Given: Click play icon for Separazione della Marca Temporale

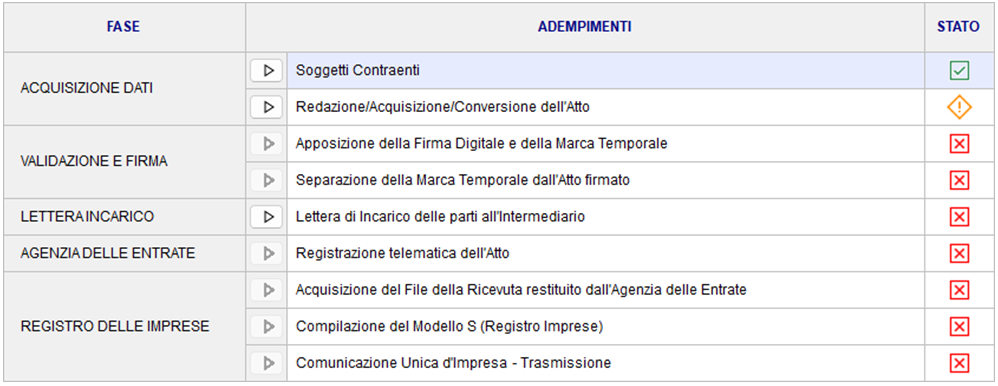Looking at the screenshot, I should point(267,181).
